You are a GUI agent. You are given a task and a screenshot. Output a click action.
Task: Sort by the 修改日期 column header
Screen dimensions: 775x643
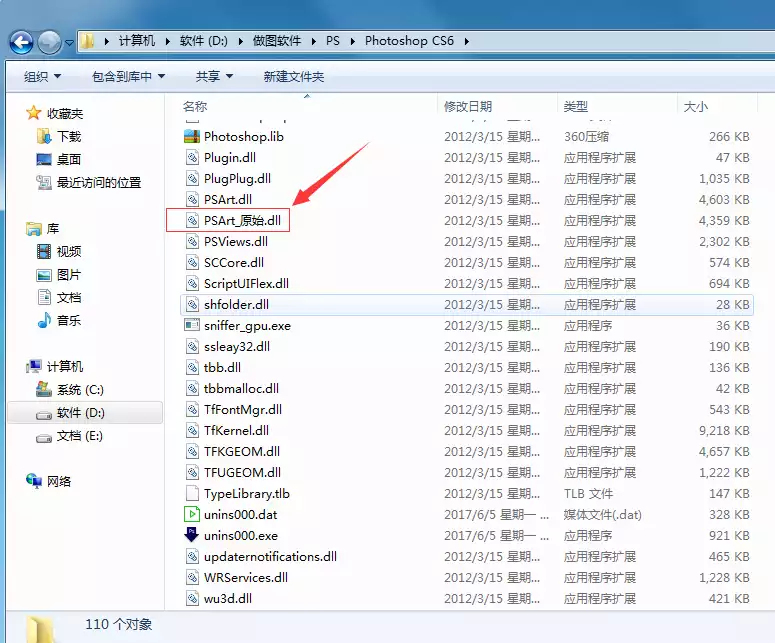coord(468,106)
